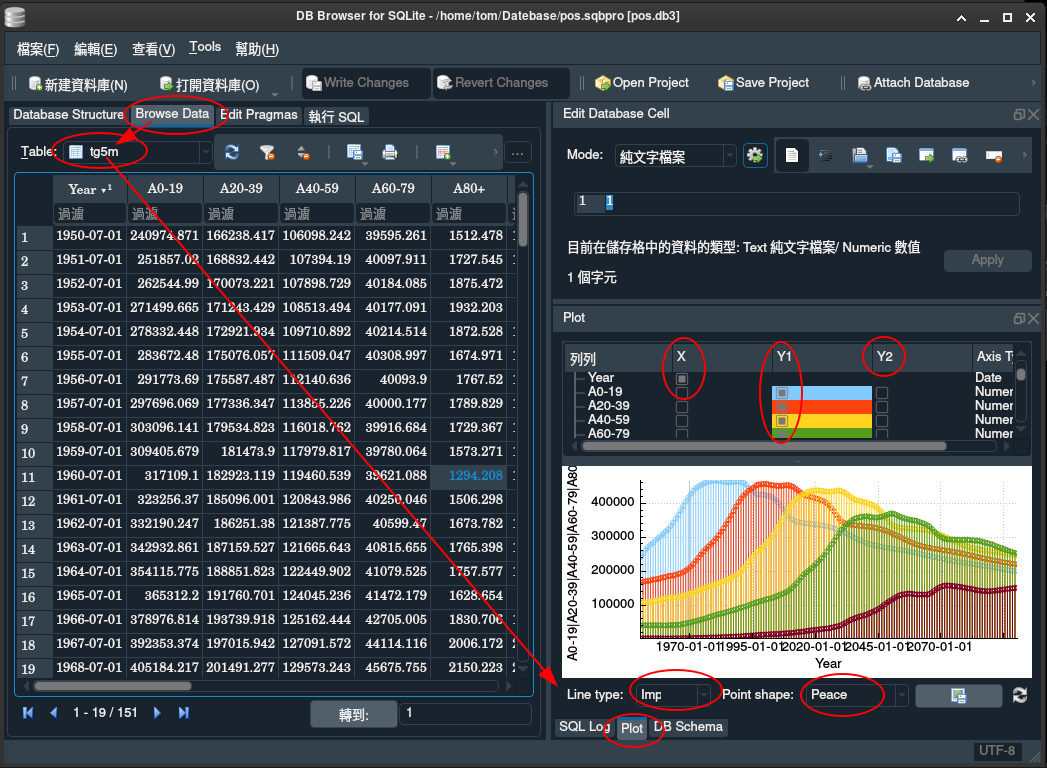Print the browsed table data
The width and height of the screenshot is (1047, 768).
(x=390, y=152)
